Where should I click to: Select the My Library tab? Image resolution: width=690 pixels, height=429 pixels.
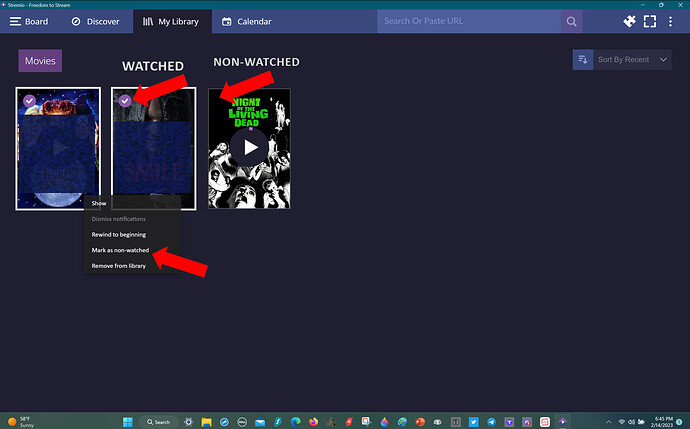[172, 22]
